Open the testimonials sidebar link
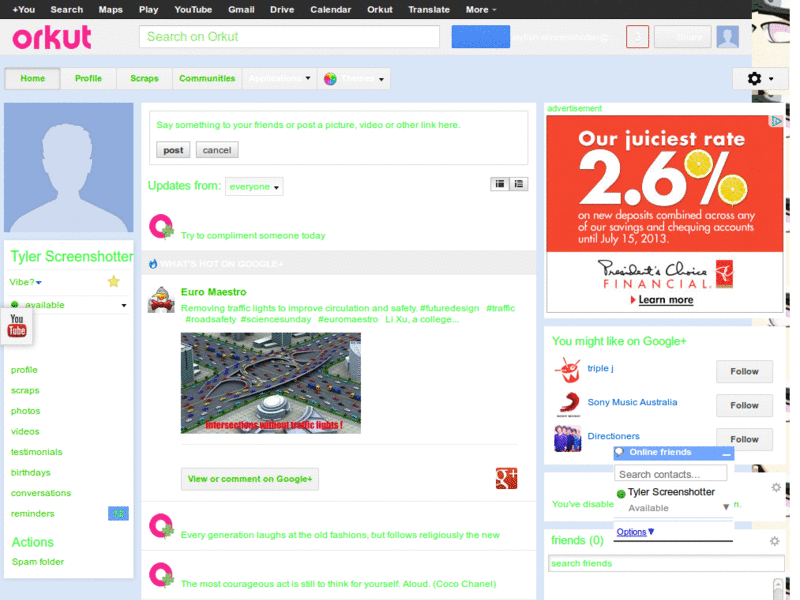The image size is (800, 600). [x=37, y=452]
